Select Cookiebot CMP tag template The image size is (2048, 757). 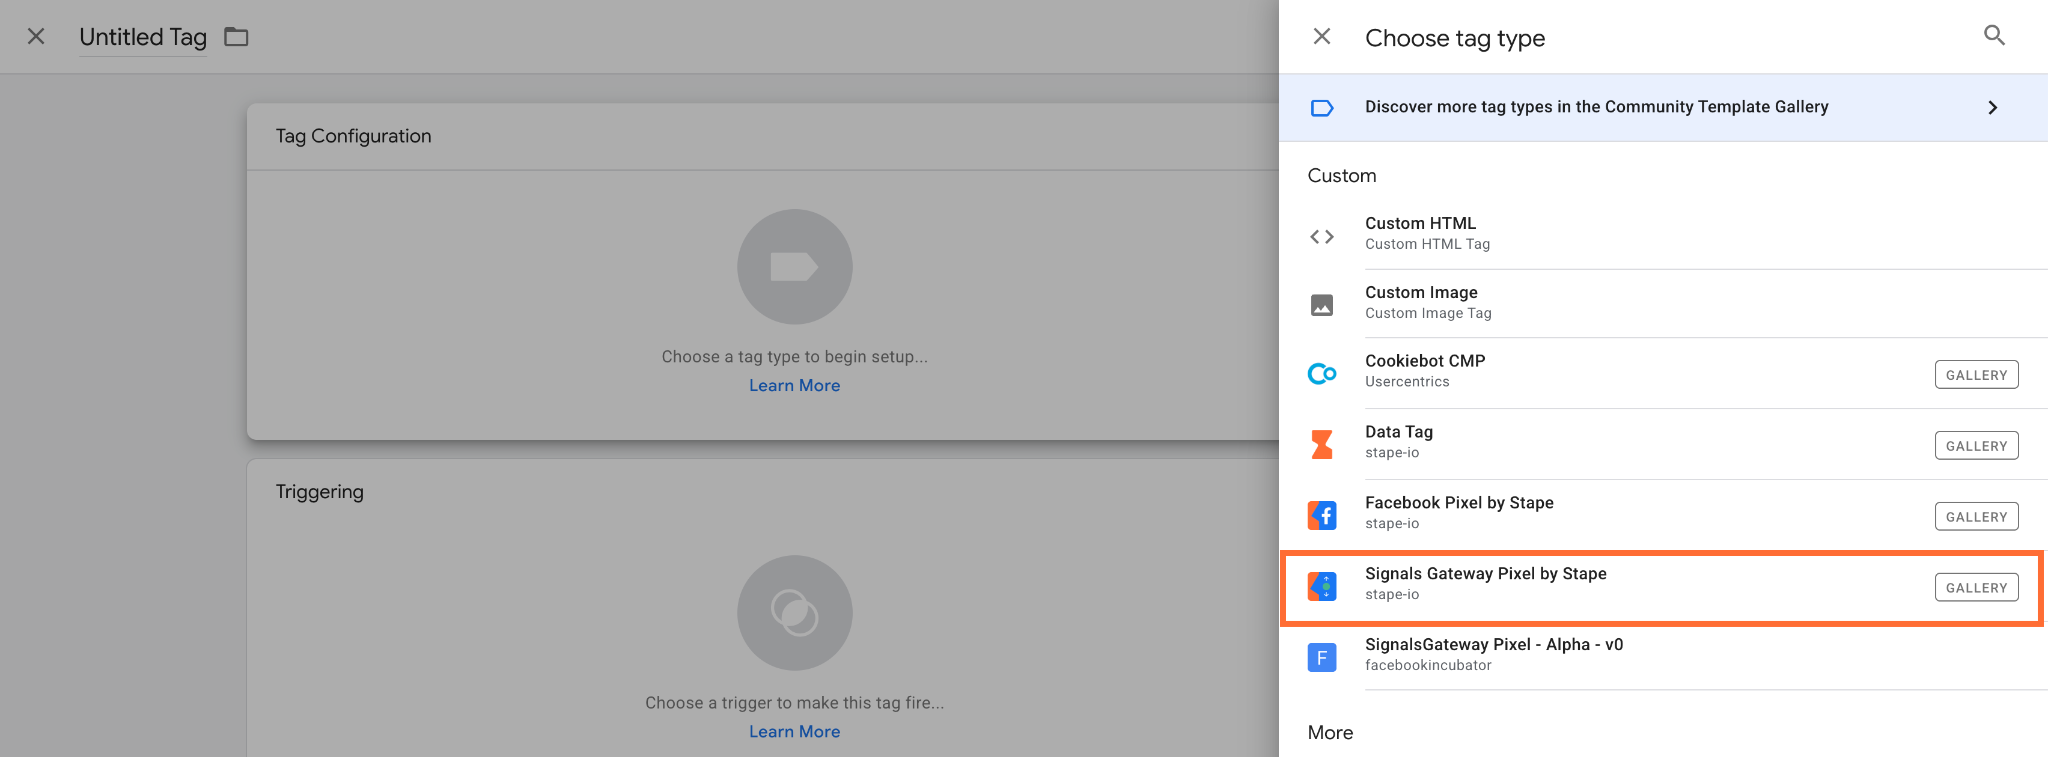tap(1663, 373)
